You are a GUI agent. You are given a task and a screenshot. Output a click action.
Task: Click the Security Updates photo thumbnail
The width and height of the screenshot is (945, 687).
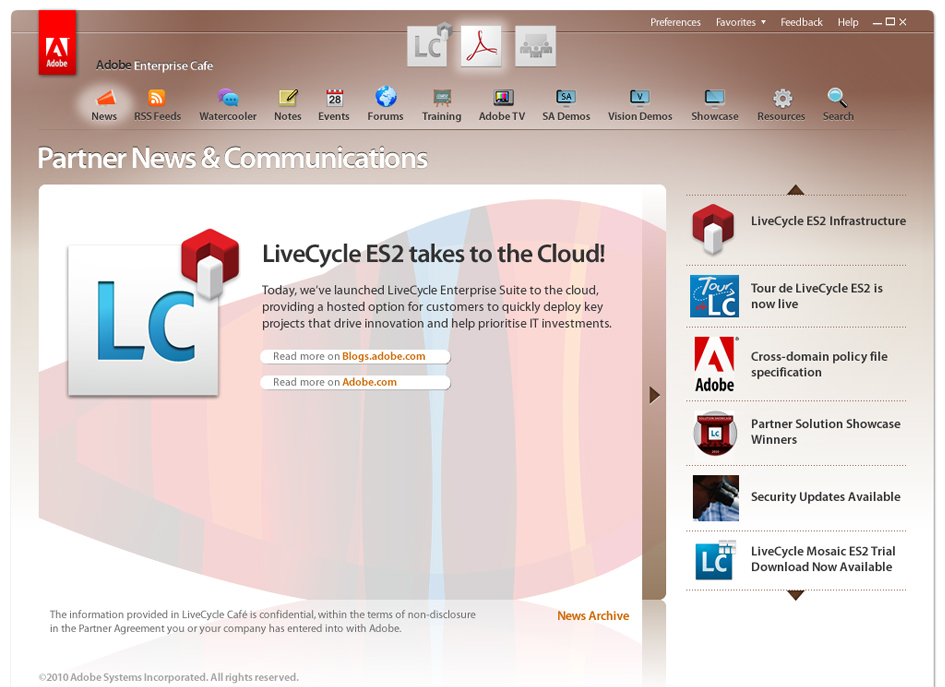715,498
